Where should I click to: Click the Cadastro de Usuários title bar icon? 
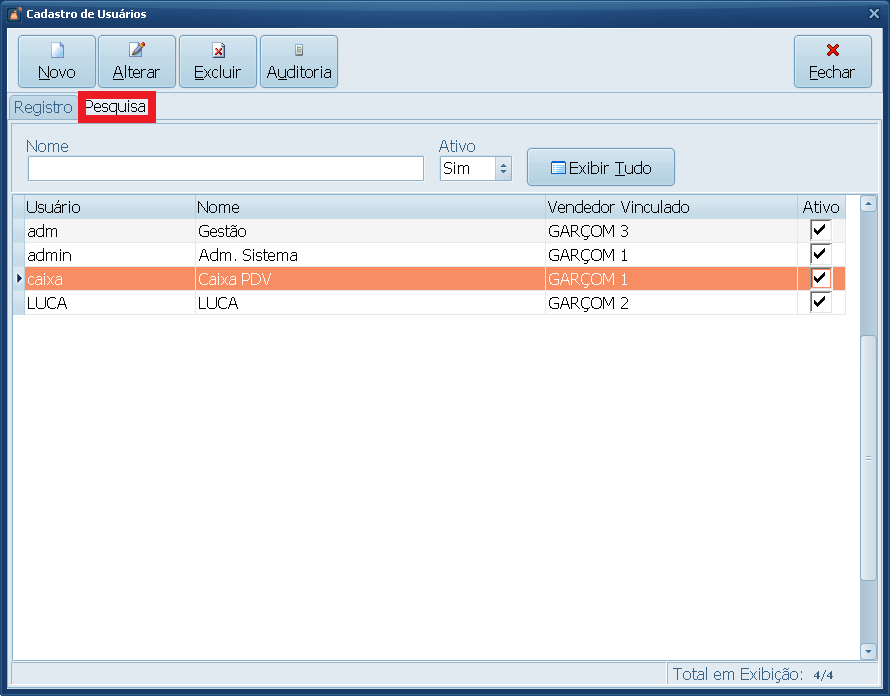point(14,14)
